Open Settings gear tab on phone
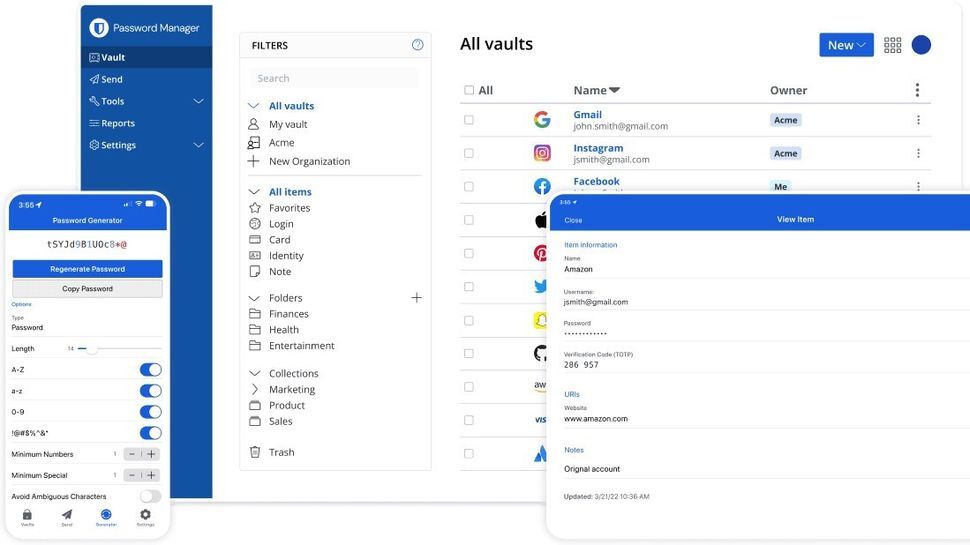Screen dimensions: 970x545 145,515
